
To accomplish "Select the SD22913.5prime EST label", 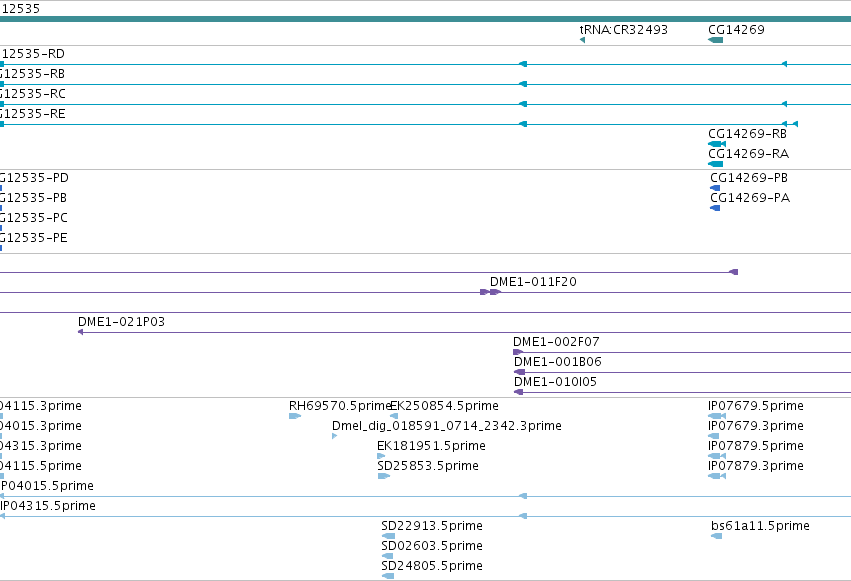I will click(432, 526).
